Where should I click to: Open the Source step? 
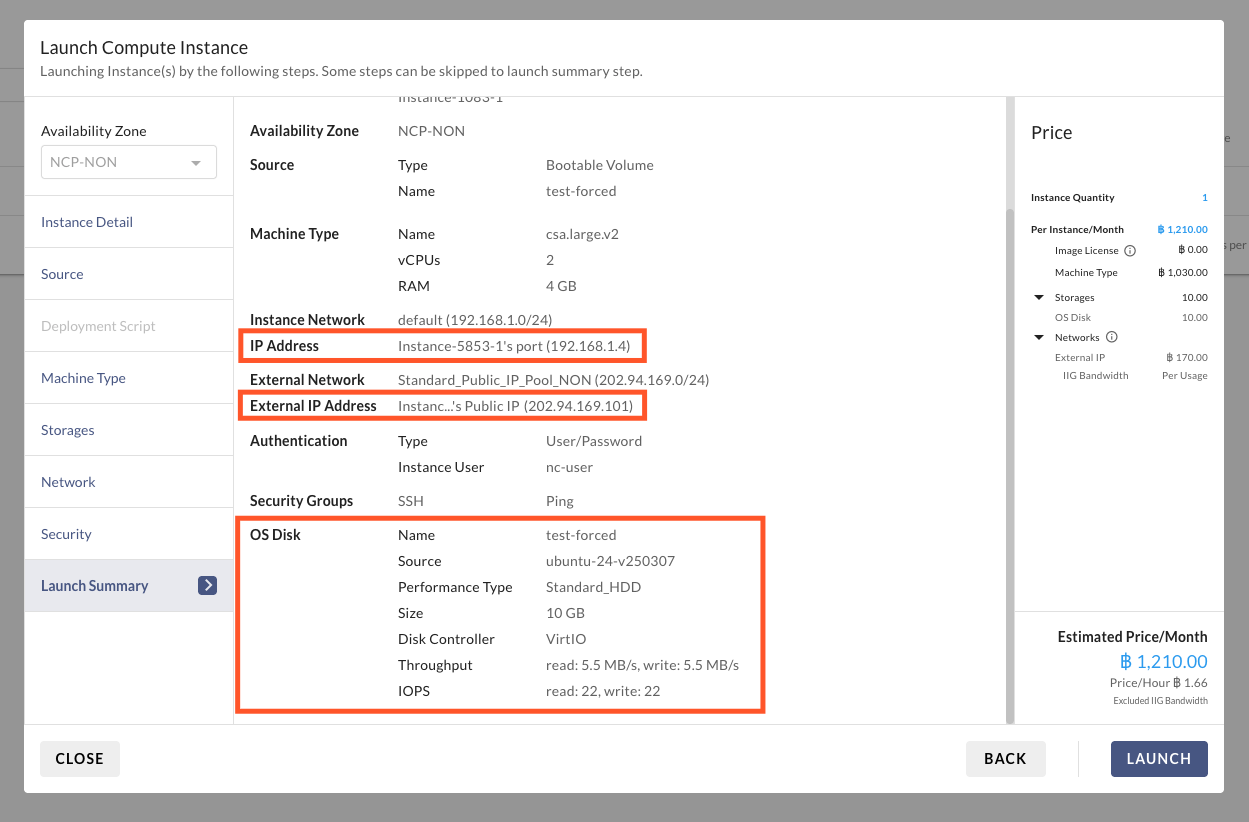tap(62, 274)
